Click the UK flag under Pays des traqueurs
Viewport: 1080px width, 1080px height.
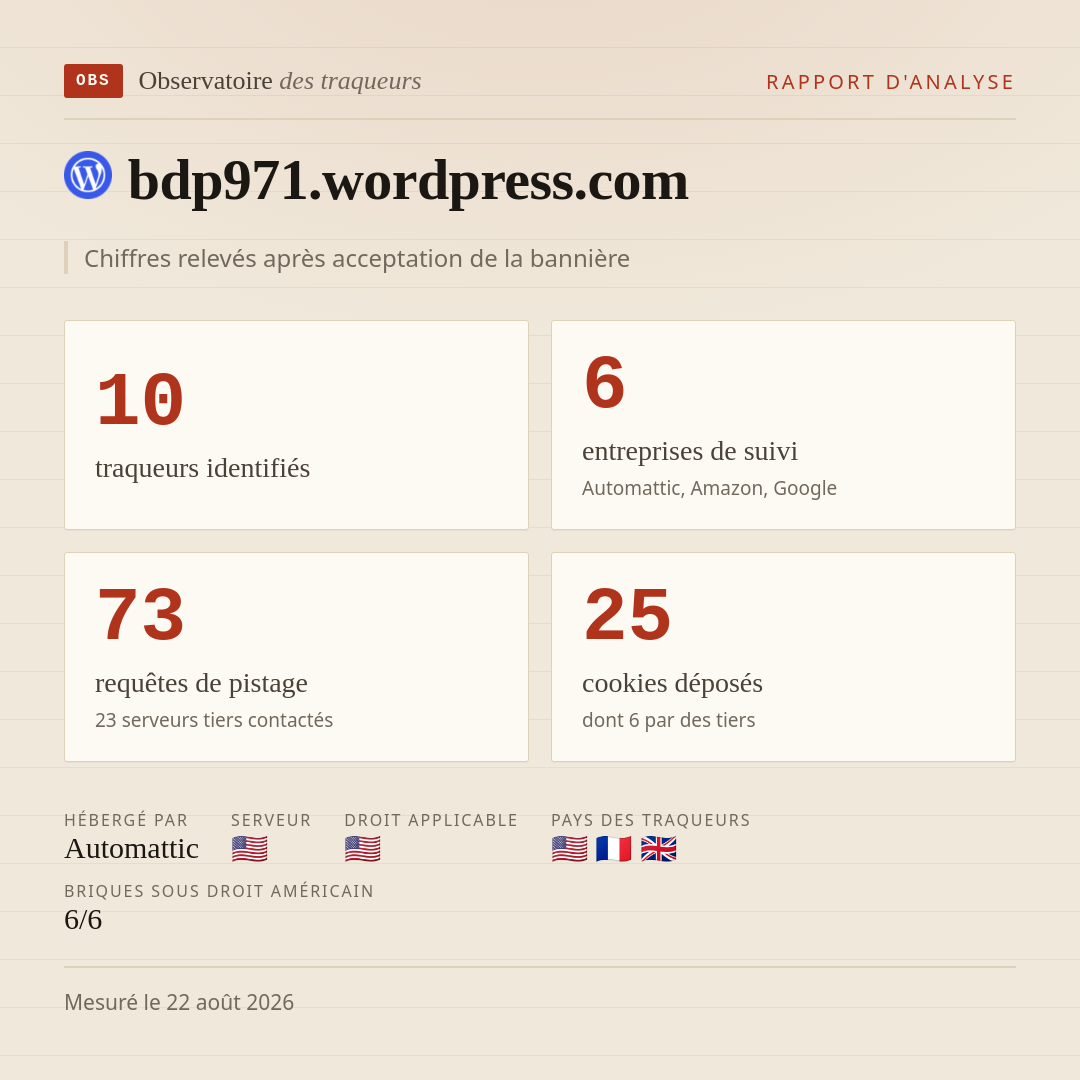[x=658, y=849]
